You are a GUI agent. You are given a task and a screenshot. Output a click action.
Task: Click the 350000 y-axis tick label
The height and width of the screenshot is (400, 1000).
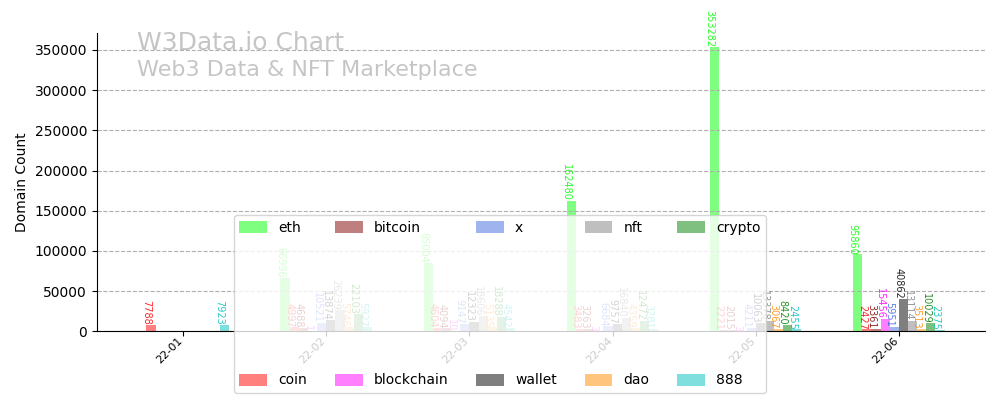[x=60, y=50]
